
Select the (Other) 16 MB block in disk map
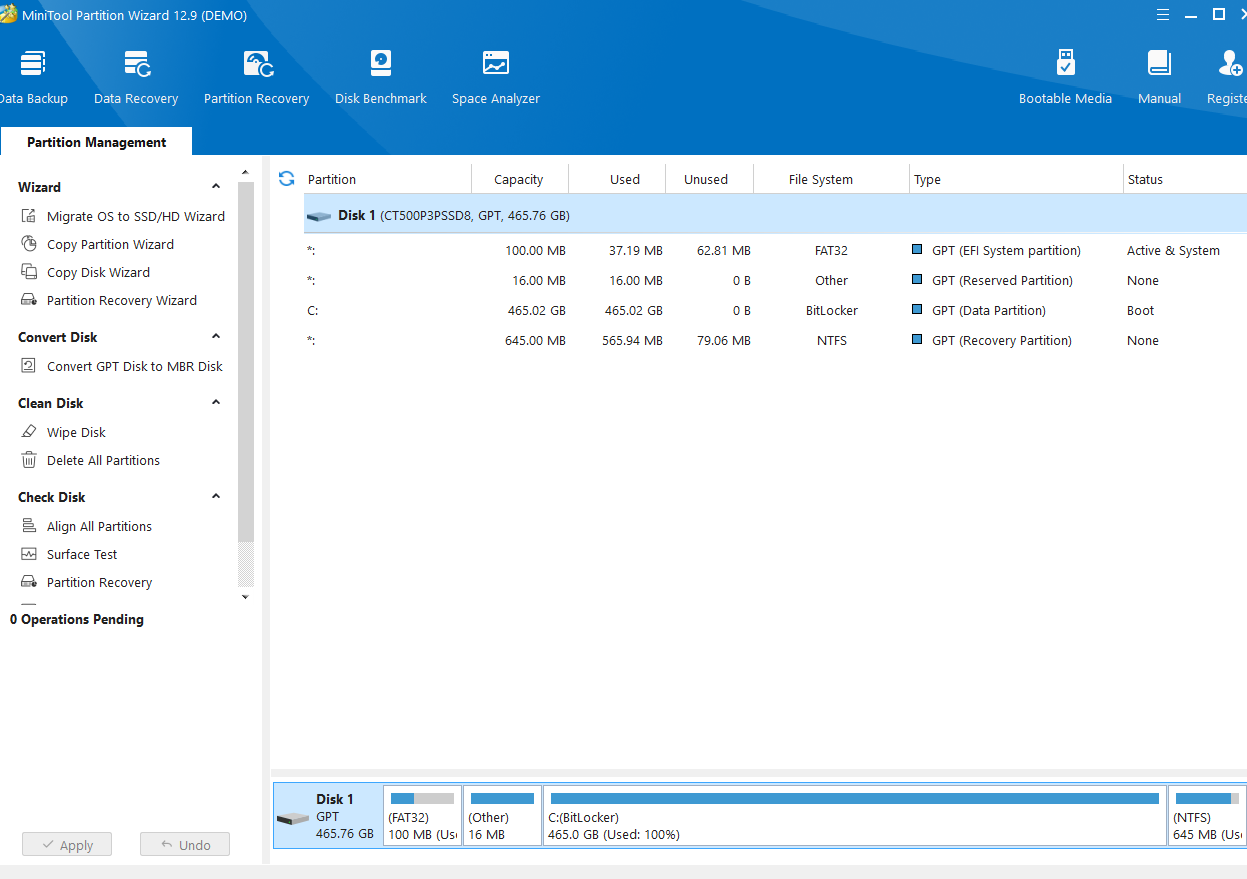coord(502,815)
